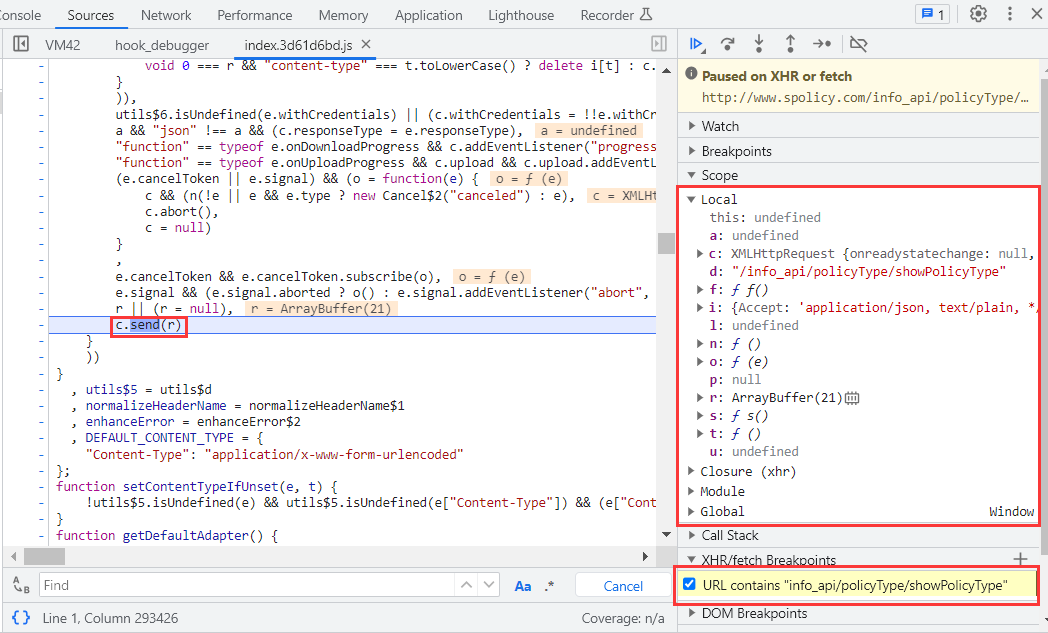Open the hook_debugger file tab
The image size is (1048, 633).
pos(162,45)
